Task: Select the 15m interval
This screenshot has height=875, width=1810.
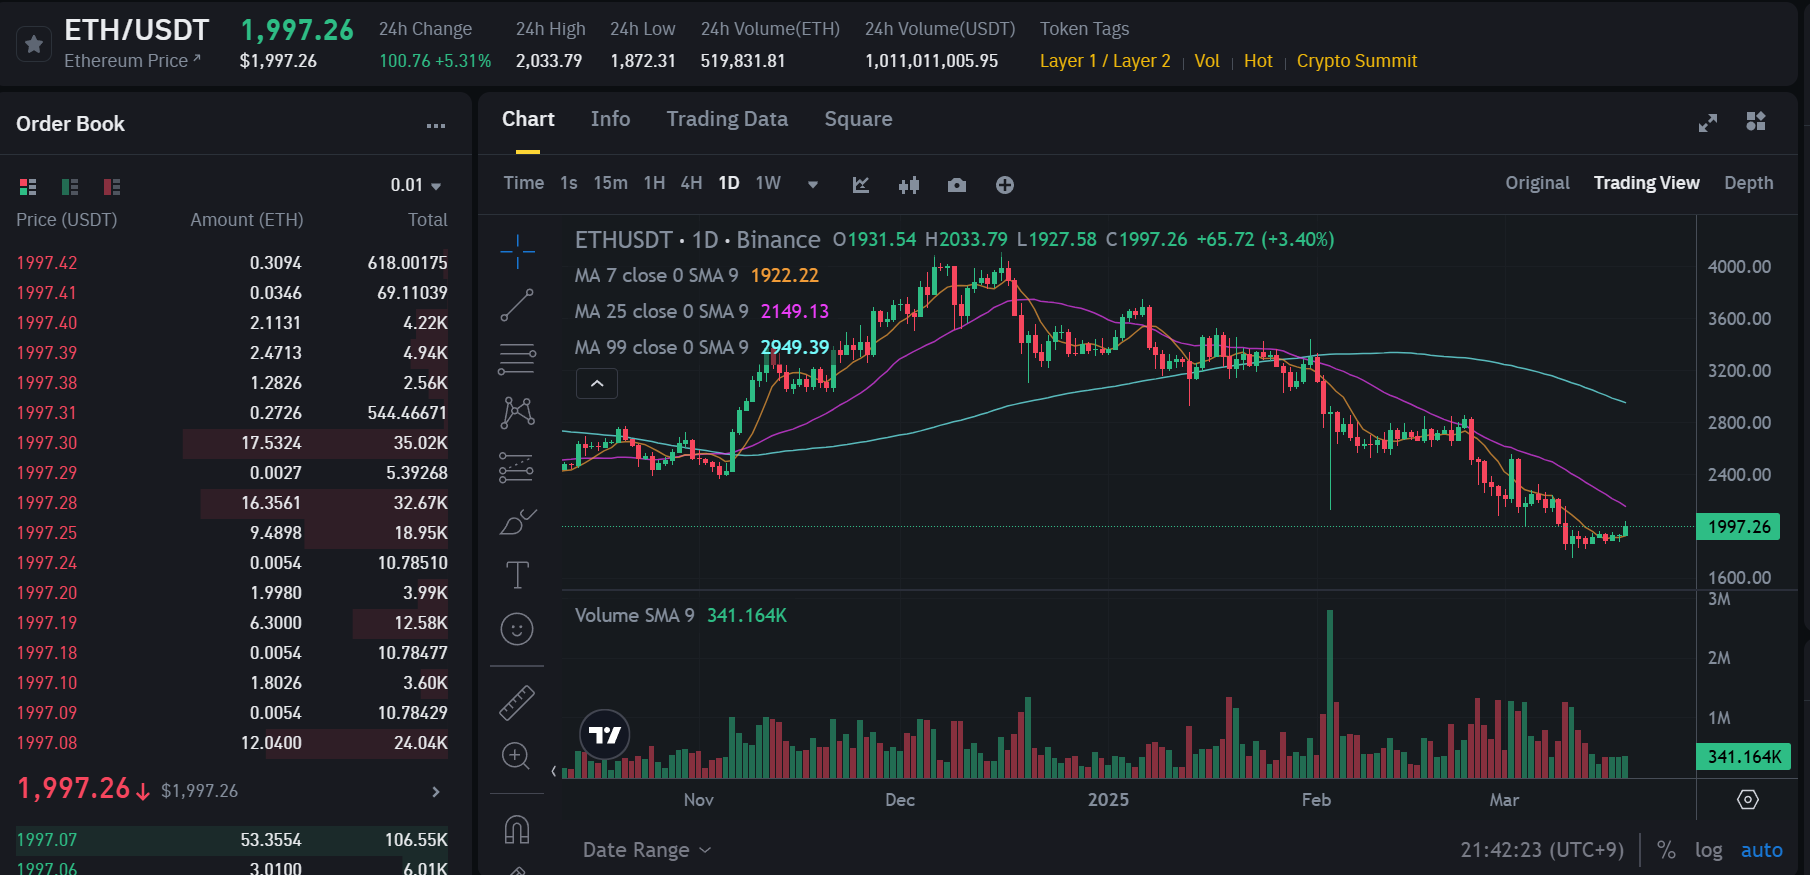Action: pos(611,183)
